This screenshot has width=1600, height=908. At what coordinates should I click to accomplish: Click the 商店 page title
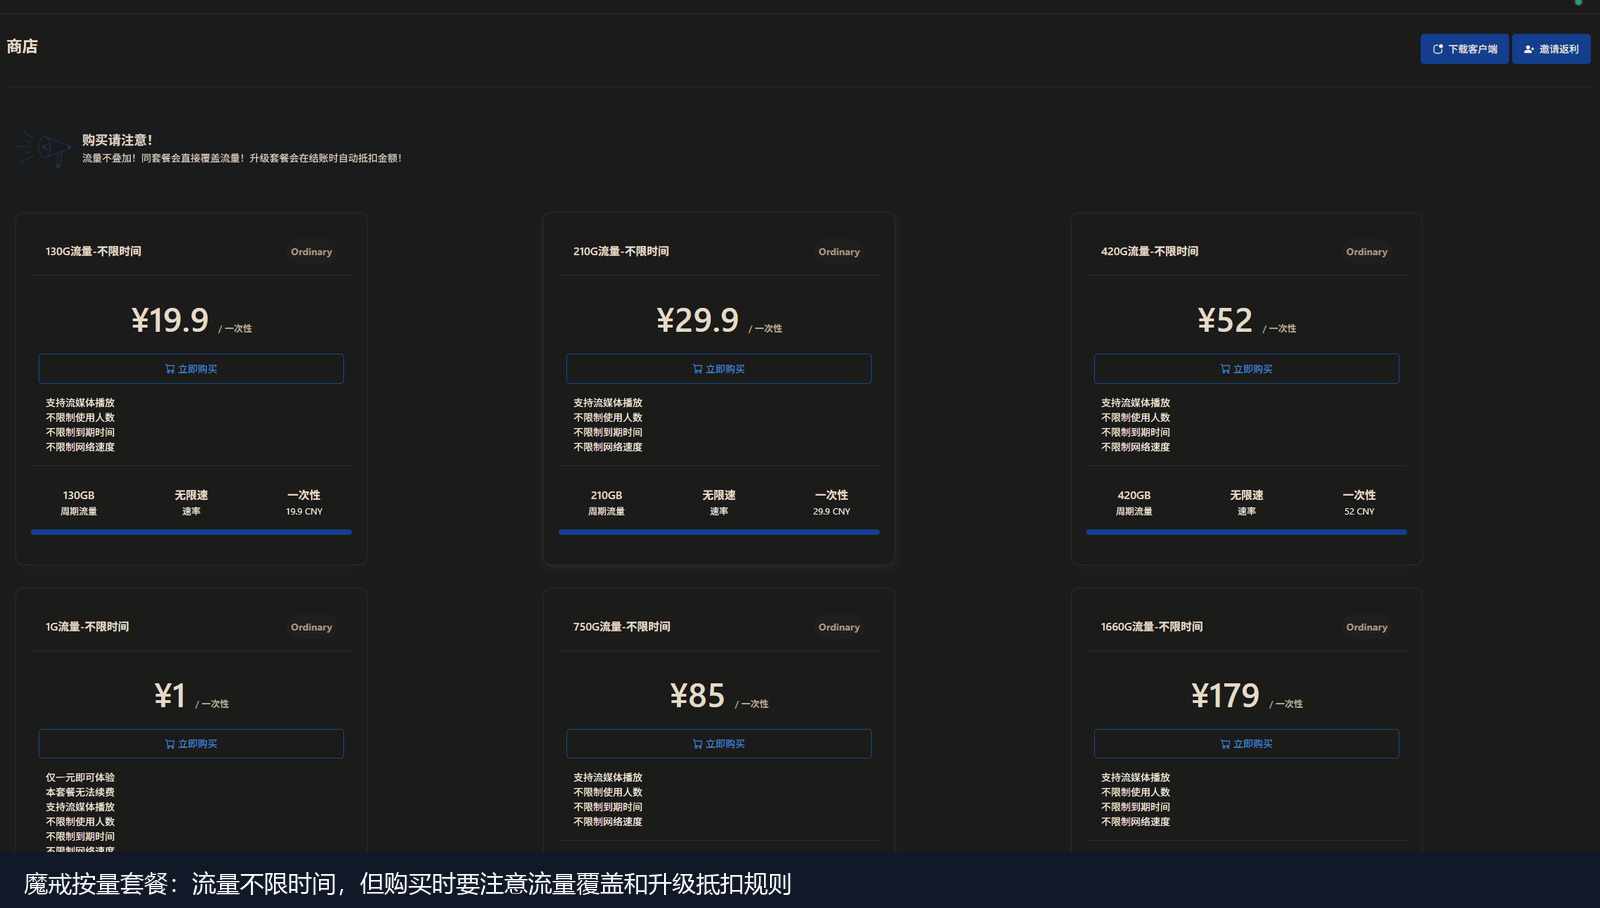click(22, 47)
